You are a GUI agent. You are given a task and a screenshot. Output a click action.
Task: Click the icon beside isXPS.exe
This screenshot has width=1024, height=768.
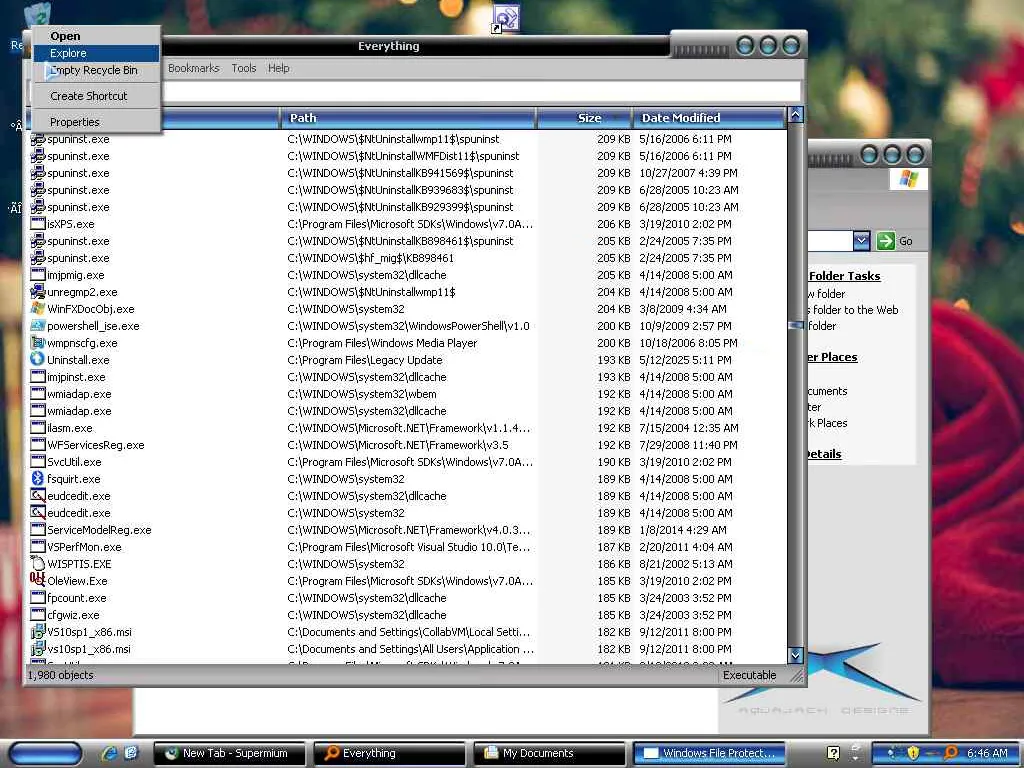(x=37, y=223)
